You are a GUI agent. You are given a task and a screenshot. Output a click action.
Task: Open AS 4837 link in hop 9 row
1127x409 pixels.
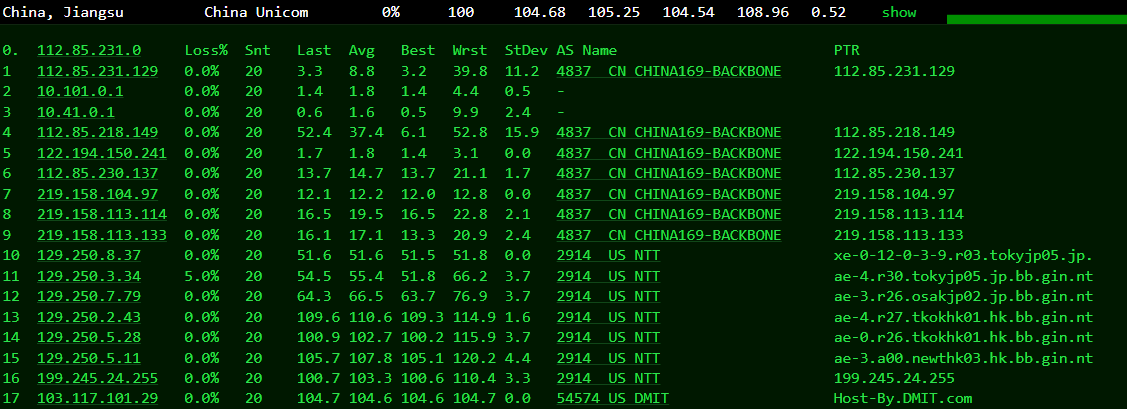[668, 235]
